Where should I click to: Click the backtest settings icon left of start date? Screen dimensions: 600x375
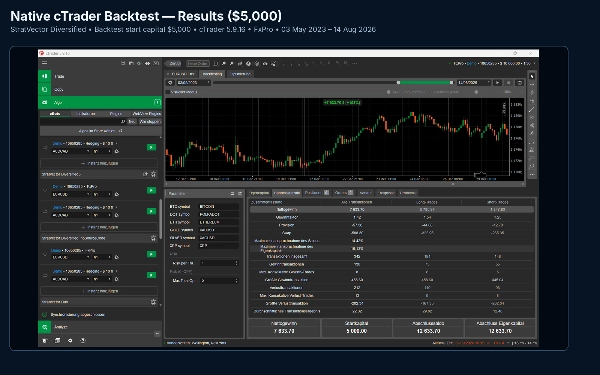(x=170, y=82)
